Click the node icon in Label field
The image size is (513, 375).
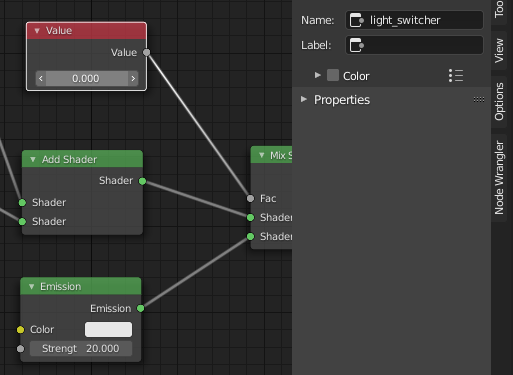point(356,45)
